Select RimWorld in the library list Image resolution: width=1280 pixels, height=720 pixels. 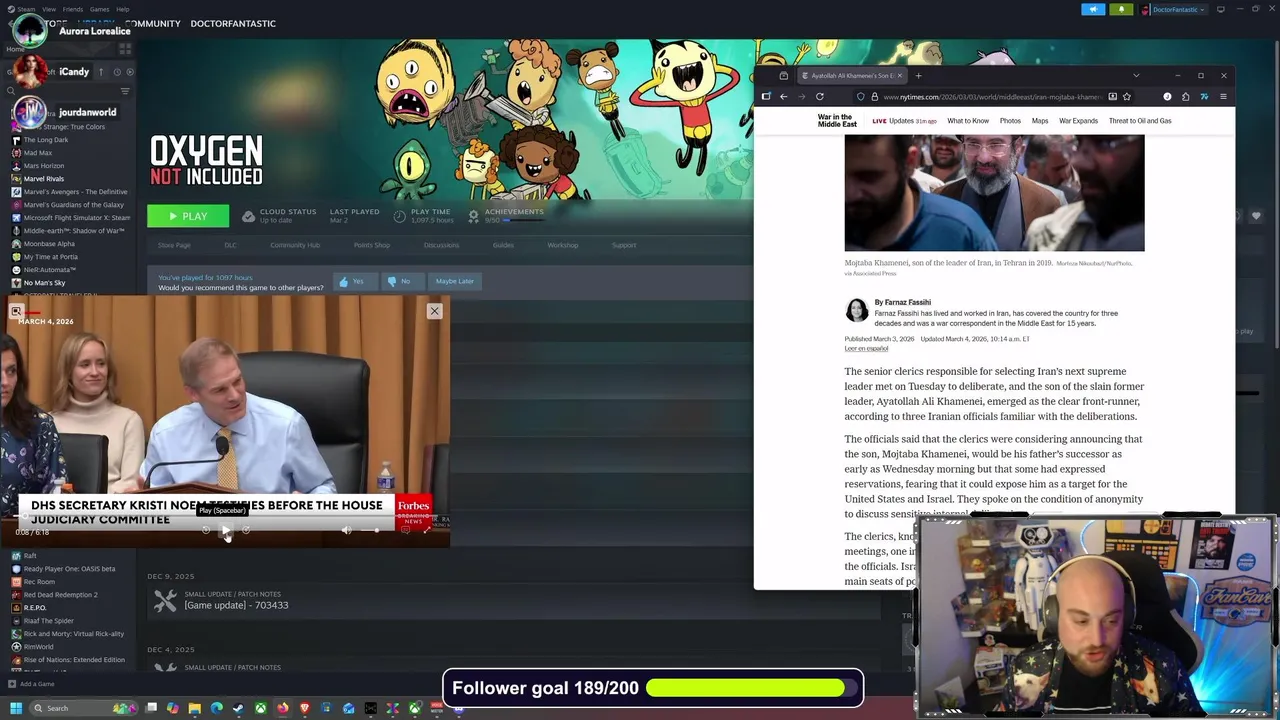tap(38, 647)
